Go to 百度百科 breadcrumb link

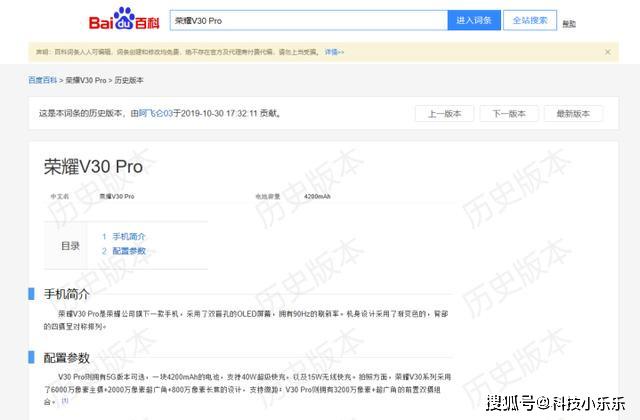(42, 80)
